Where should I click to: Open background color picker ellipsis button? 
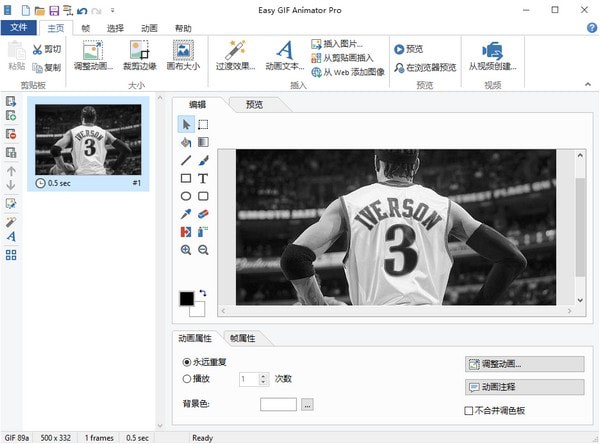(307, 404)
